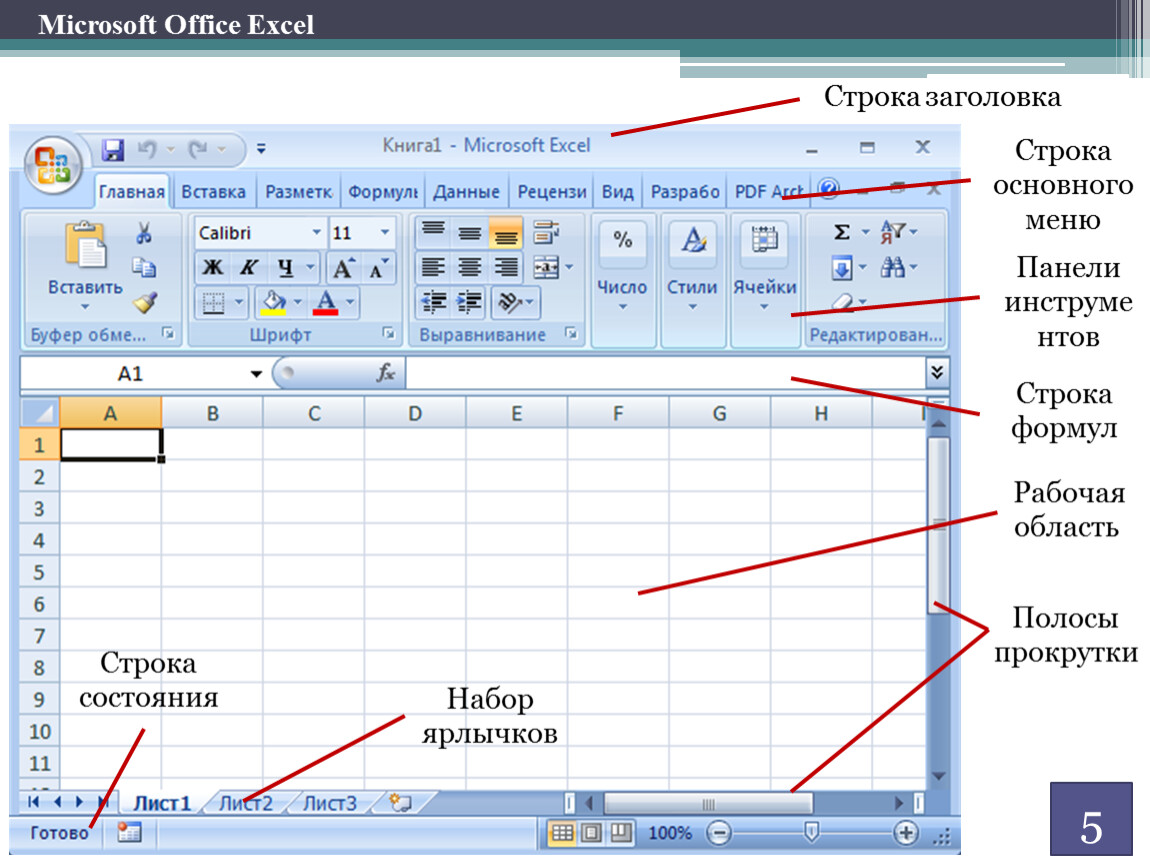The height and width of the screenshot is (864, 1150).
Task: Click the AutoSum sigma icon
Action: 842,233
